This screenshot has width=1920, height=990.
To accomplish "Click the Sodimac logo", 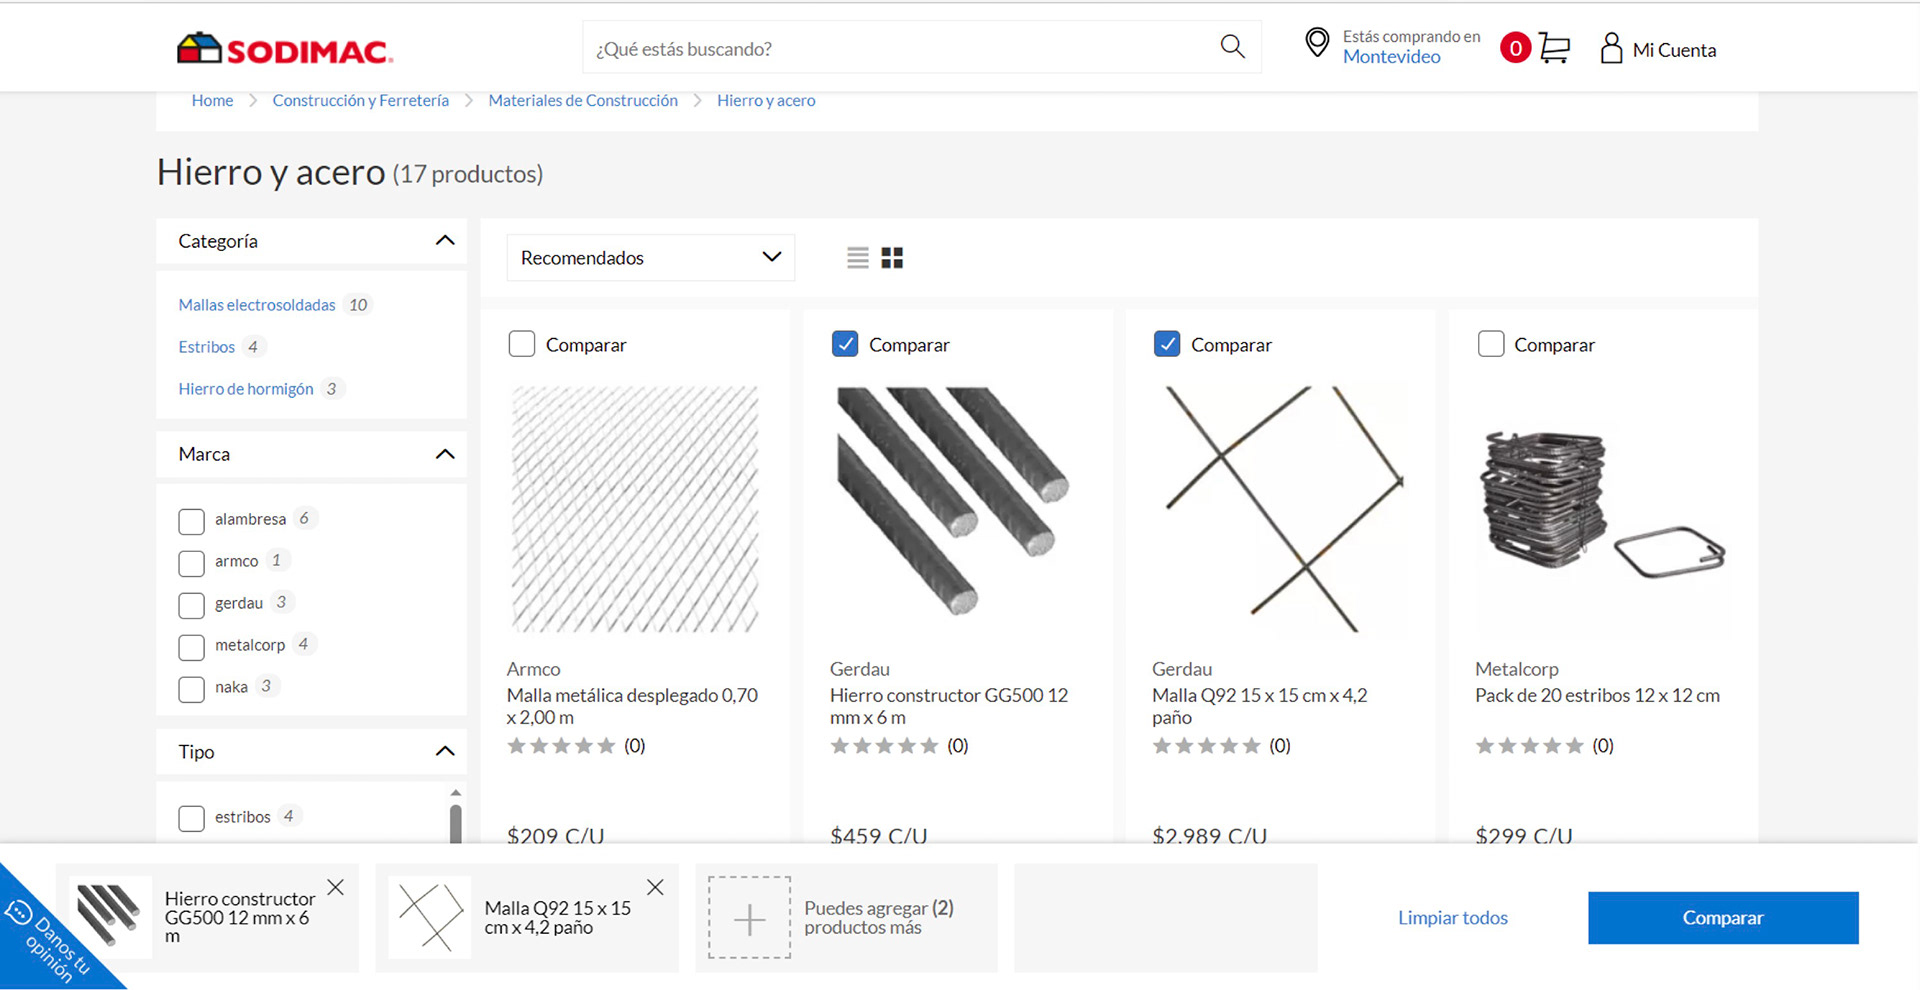I will pos(285,49).
